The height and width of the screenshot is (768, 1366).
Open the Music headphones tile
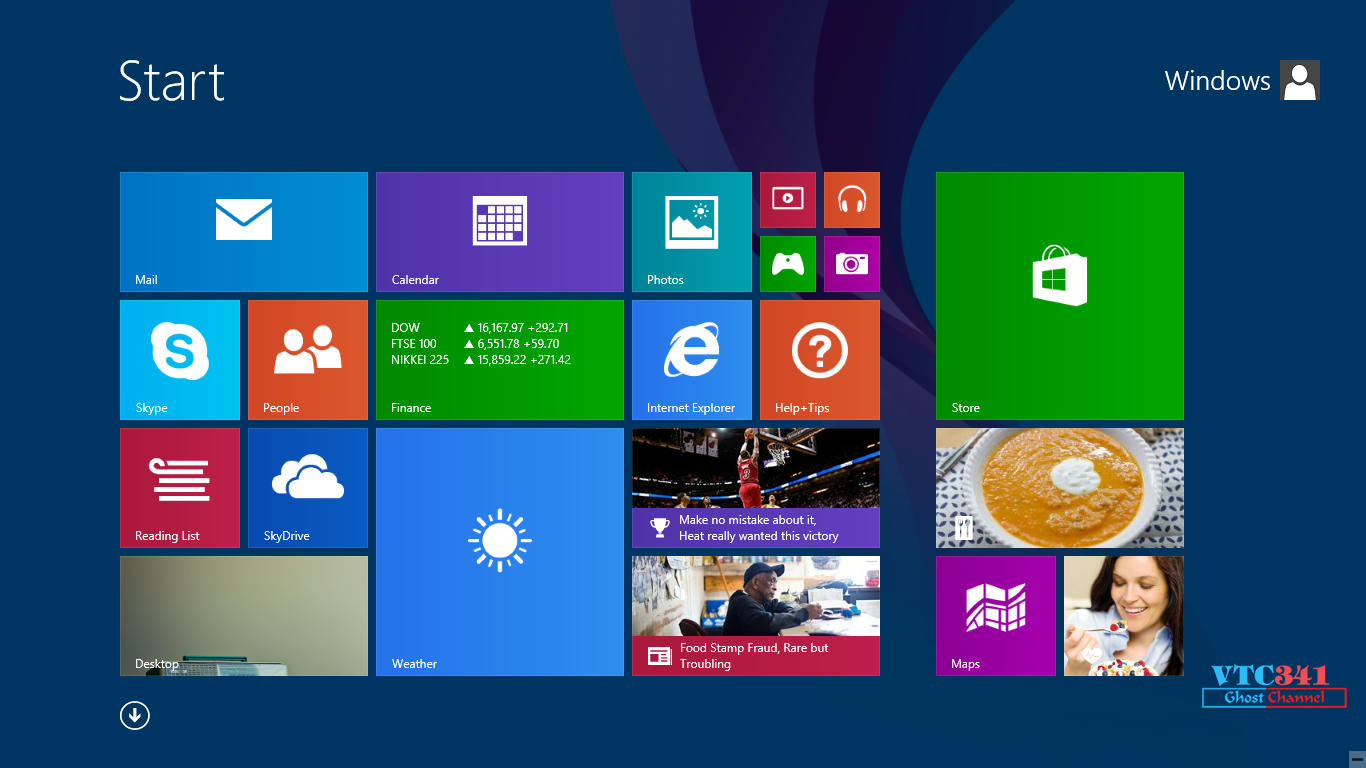(852, 200)
